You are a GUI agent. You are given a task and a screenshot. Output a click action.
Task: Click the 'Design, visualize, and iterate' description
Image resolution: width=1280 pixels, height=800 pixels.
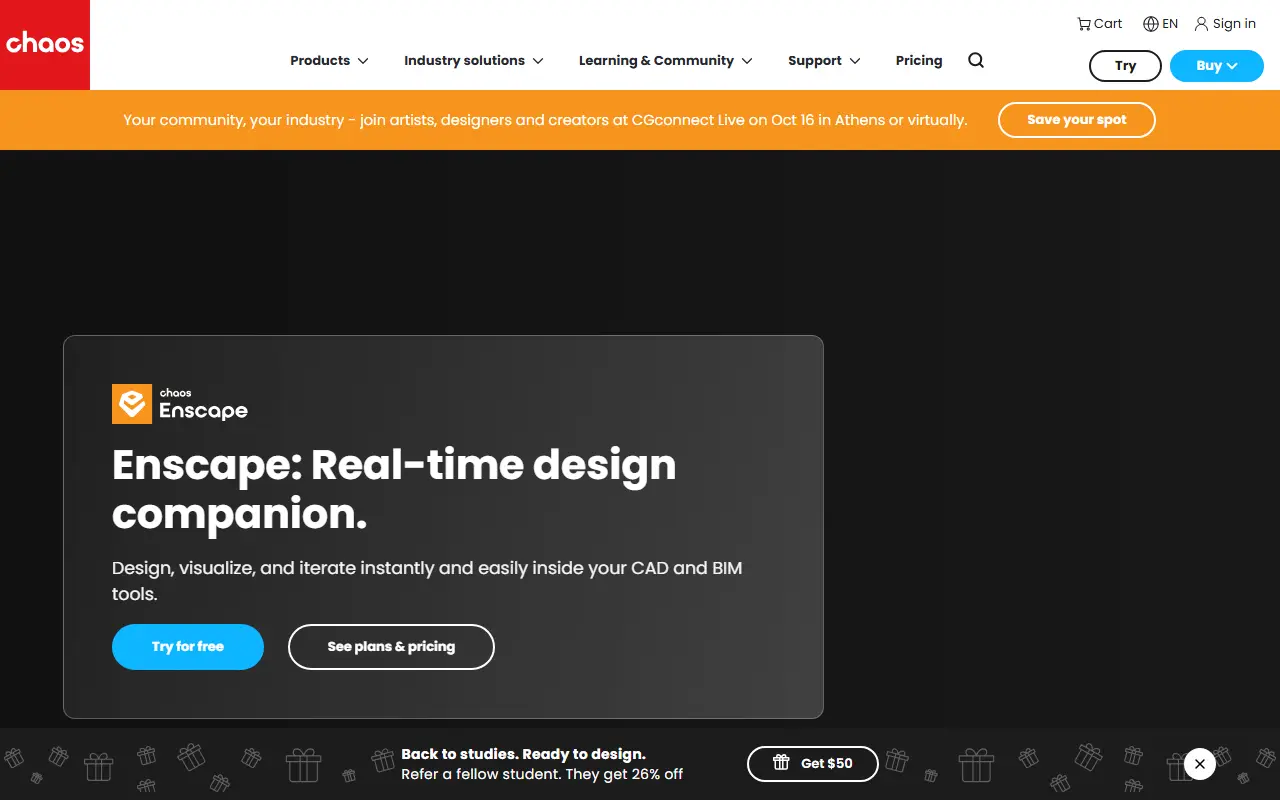(427, 581)
